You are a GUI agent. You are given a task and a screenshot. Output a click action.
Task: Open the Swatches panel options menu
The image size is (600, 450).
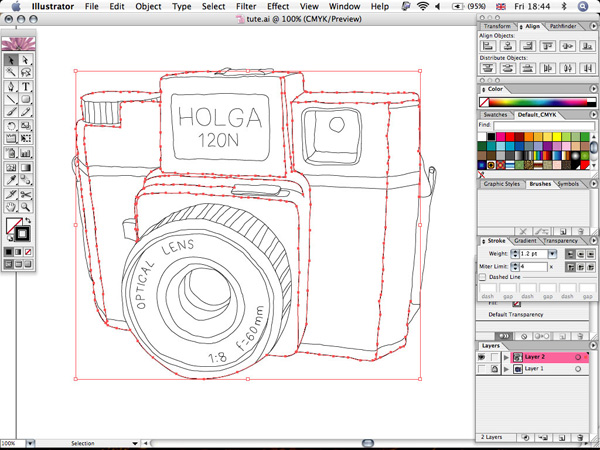[594, 114]
